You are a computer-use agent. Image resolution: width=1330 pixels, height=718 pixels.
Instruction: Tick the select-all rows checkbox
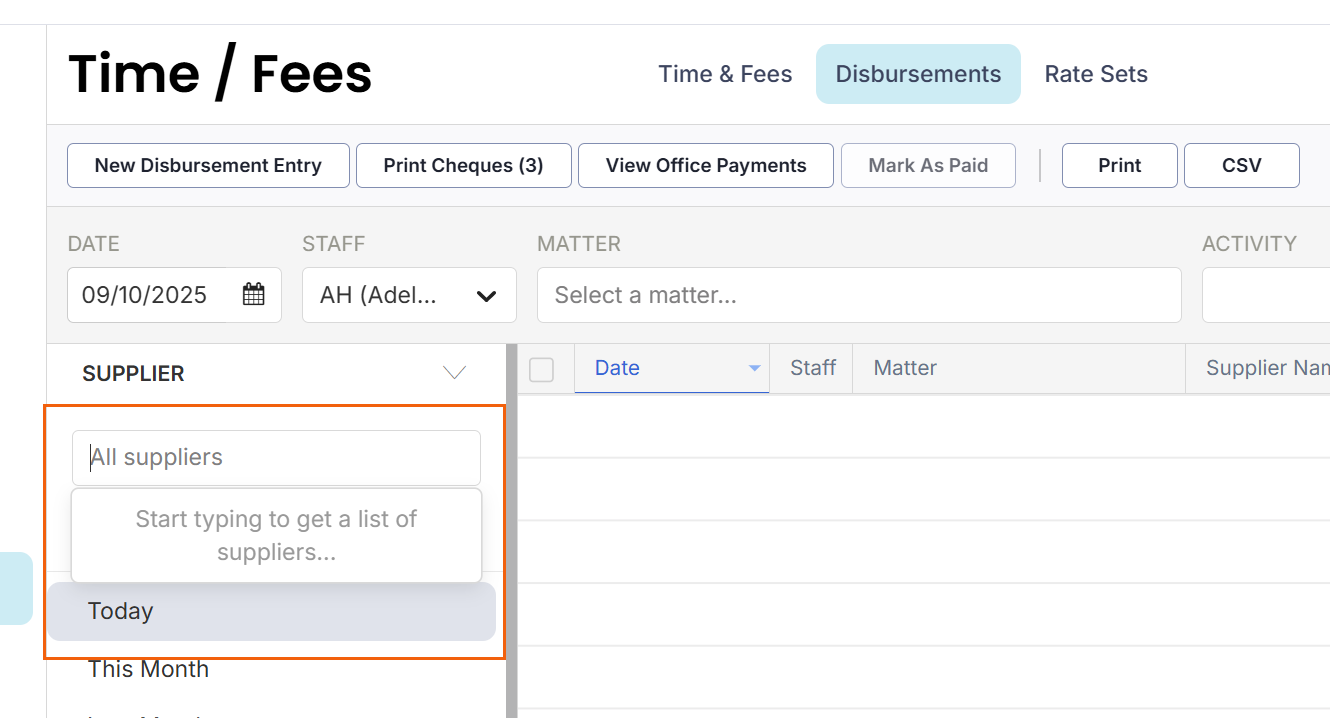point(541,370)
